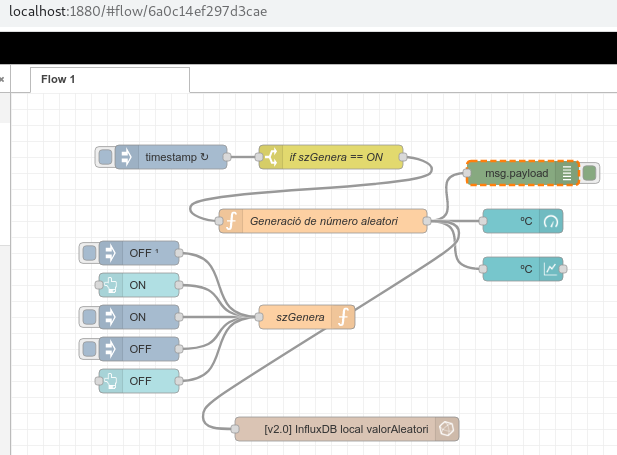Select the ON dashboard button node label

138,285
